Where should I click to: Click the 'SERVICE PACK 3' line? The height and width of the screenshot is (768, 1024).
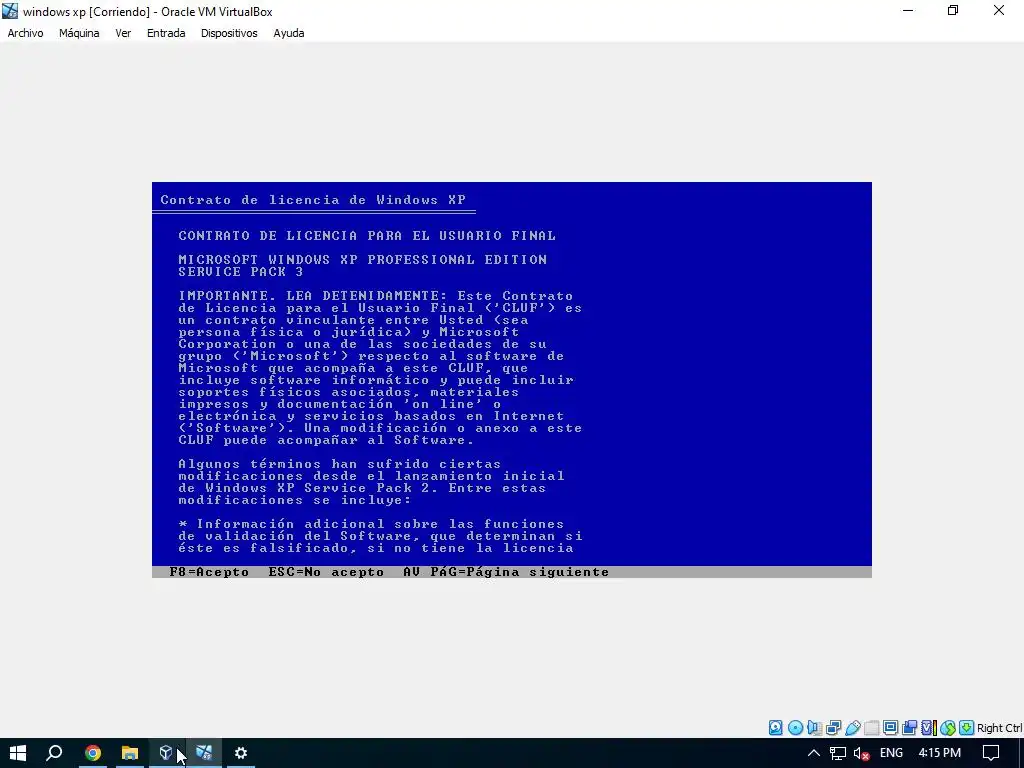click(x=241, y=272)
